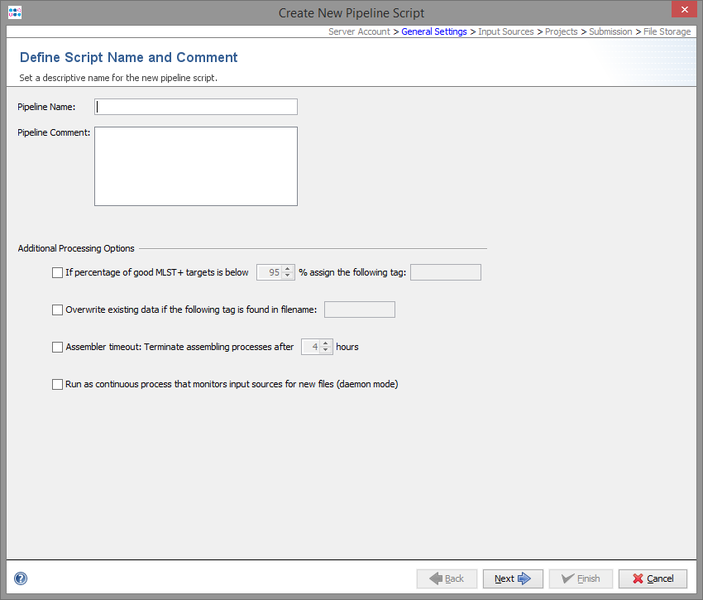Increase the MLST+ percentage spinner value
Image resolution: width=703 pixels, height=600 pixels.
click(288, 269)
